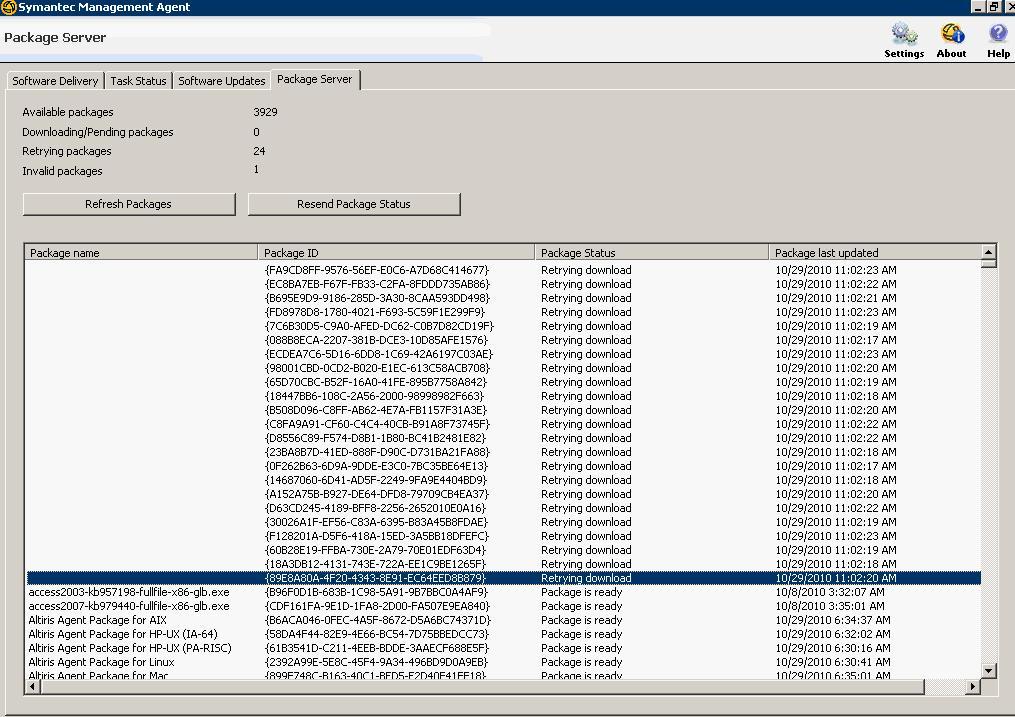
Task: Select Altiris Agent Package for HP-UX (PA-RISC)
Action: point(503,648)
